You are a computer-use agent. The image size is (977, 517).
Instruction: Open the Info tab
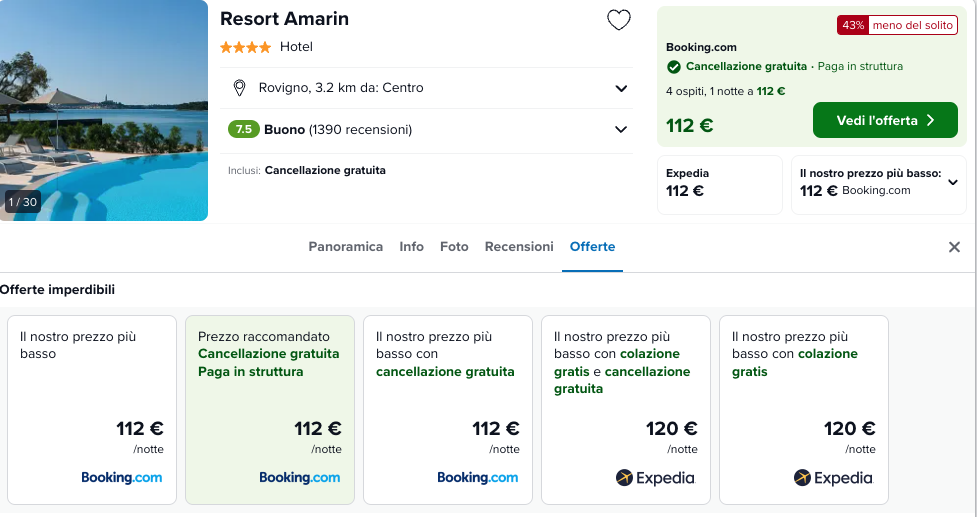(411, 247)
